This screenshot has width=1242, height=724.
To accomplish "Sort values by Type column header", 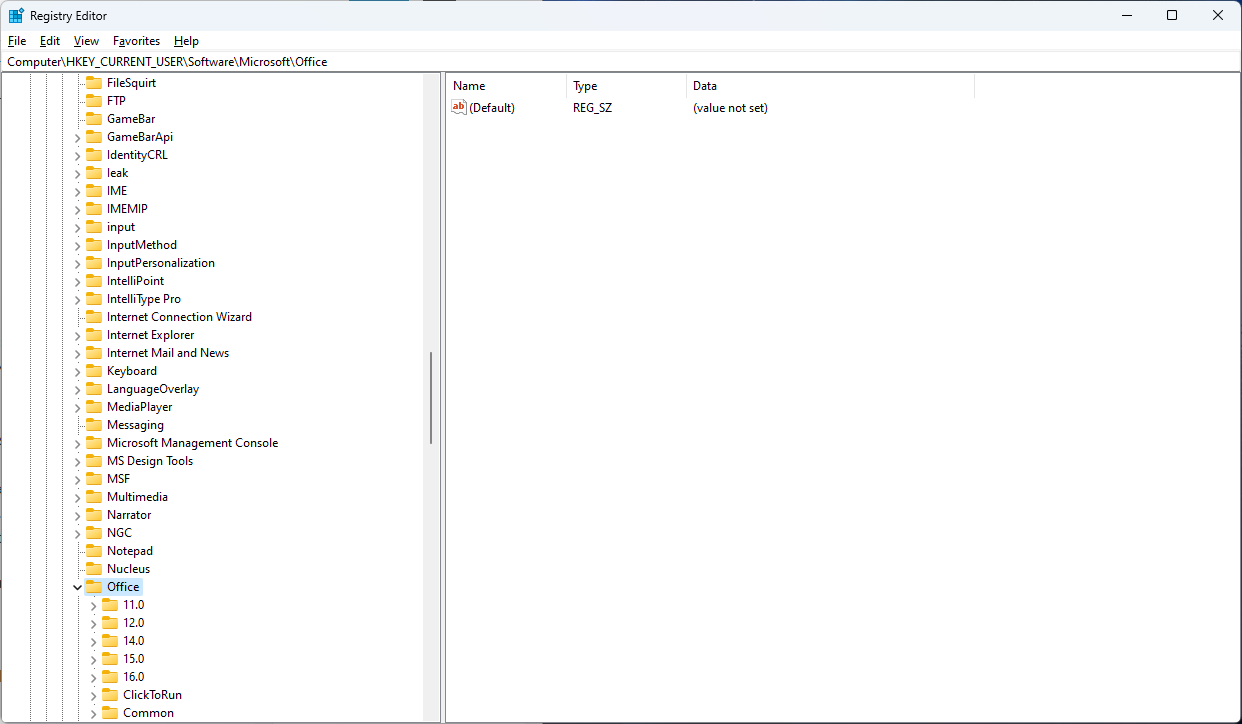I will [626, 86].
